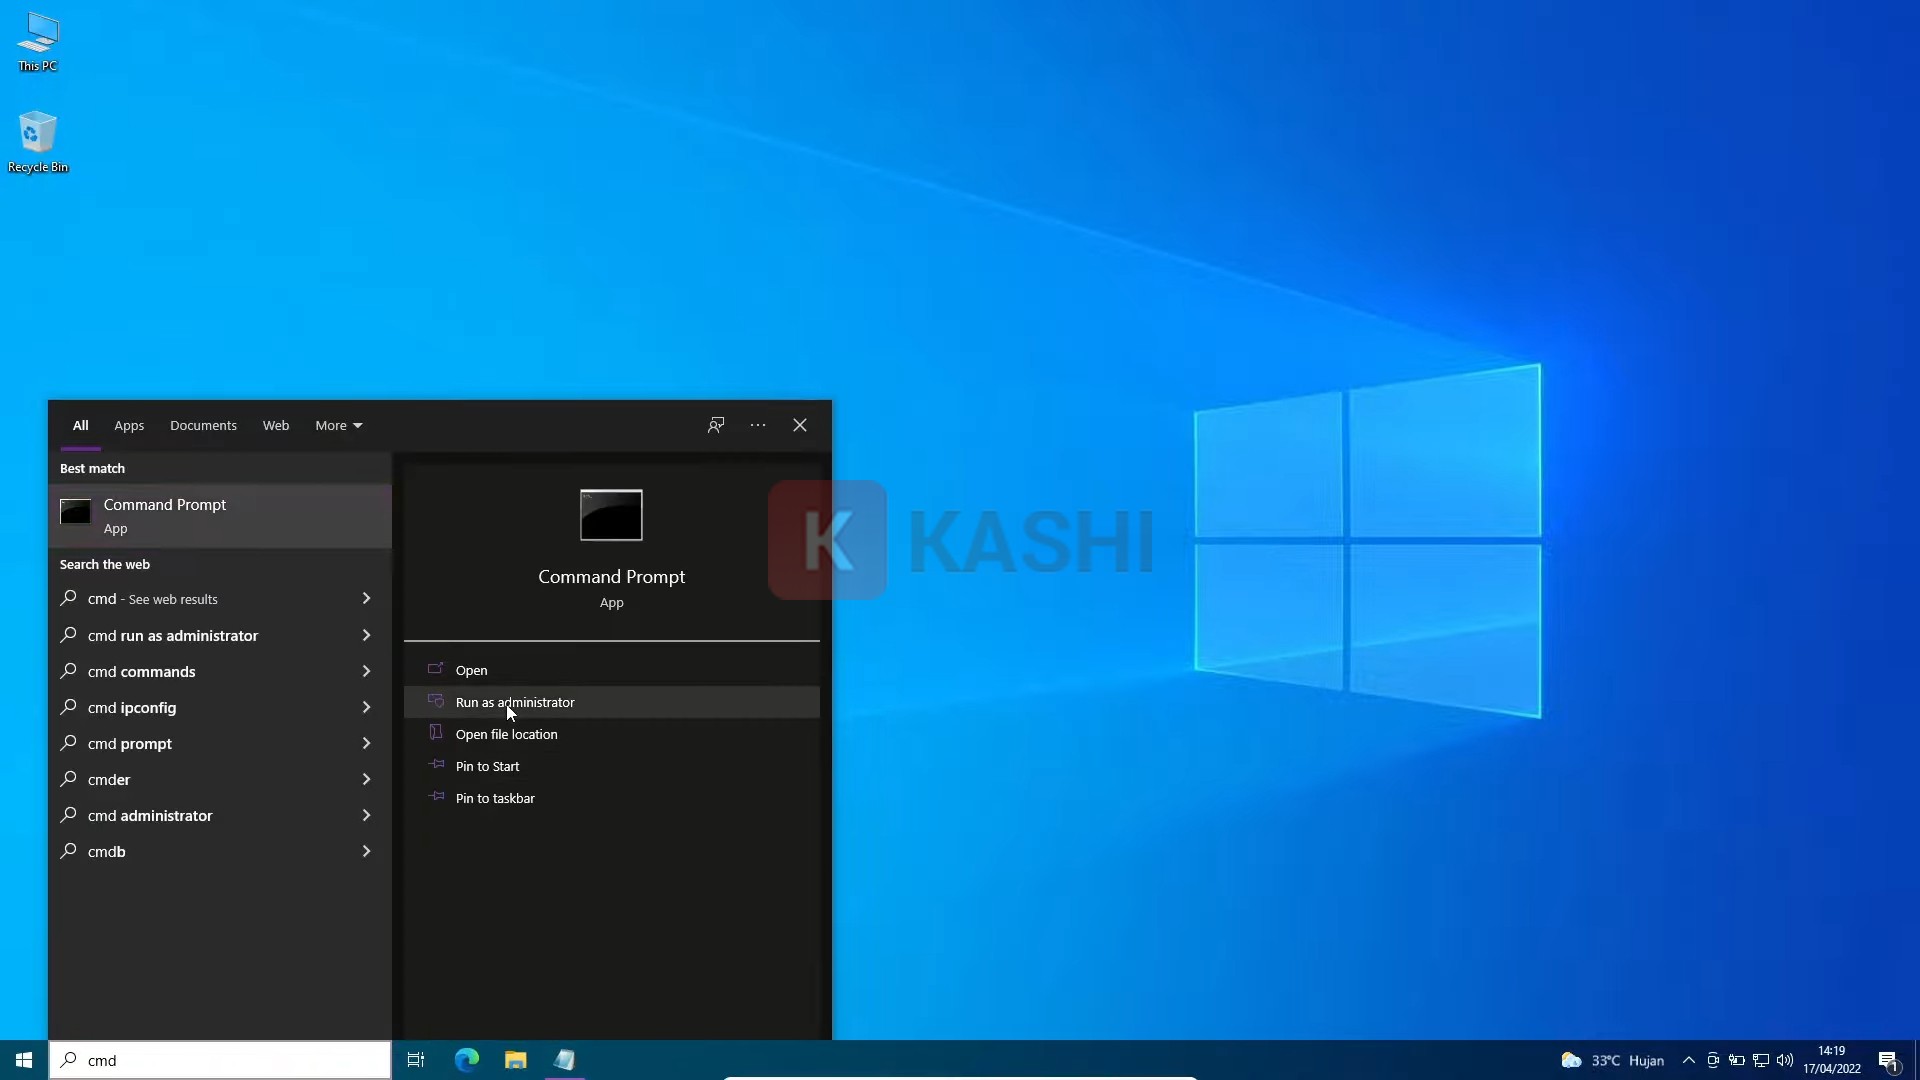Open file location of Command Prompt
This screenshot has width=1920, height=1080.
click(505, 734)
